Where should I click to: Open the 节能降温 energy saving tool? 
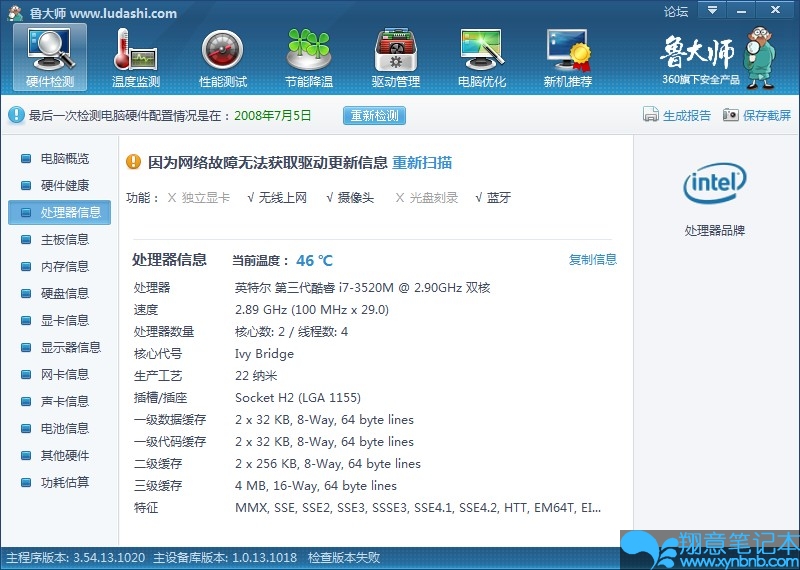click(x=309, y=58)
